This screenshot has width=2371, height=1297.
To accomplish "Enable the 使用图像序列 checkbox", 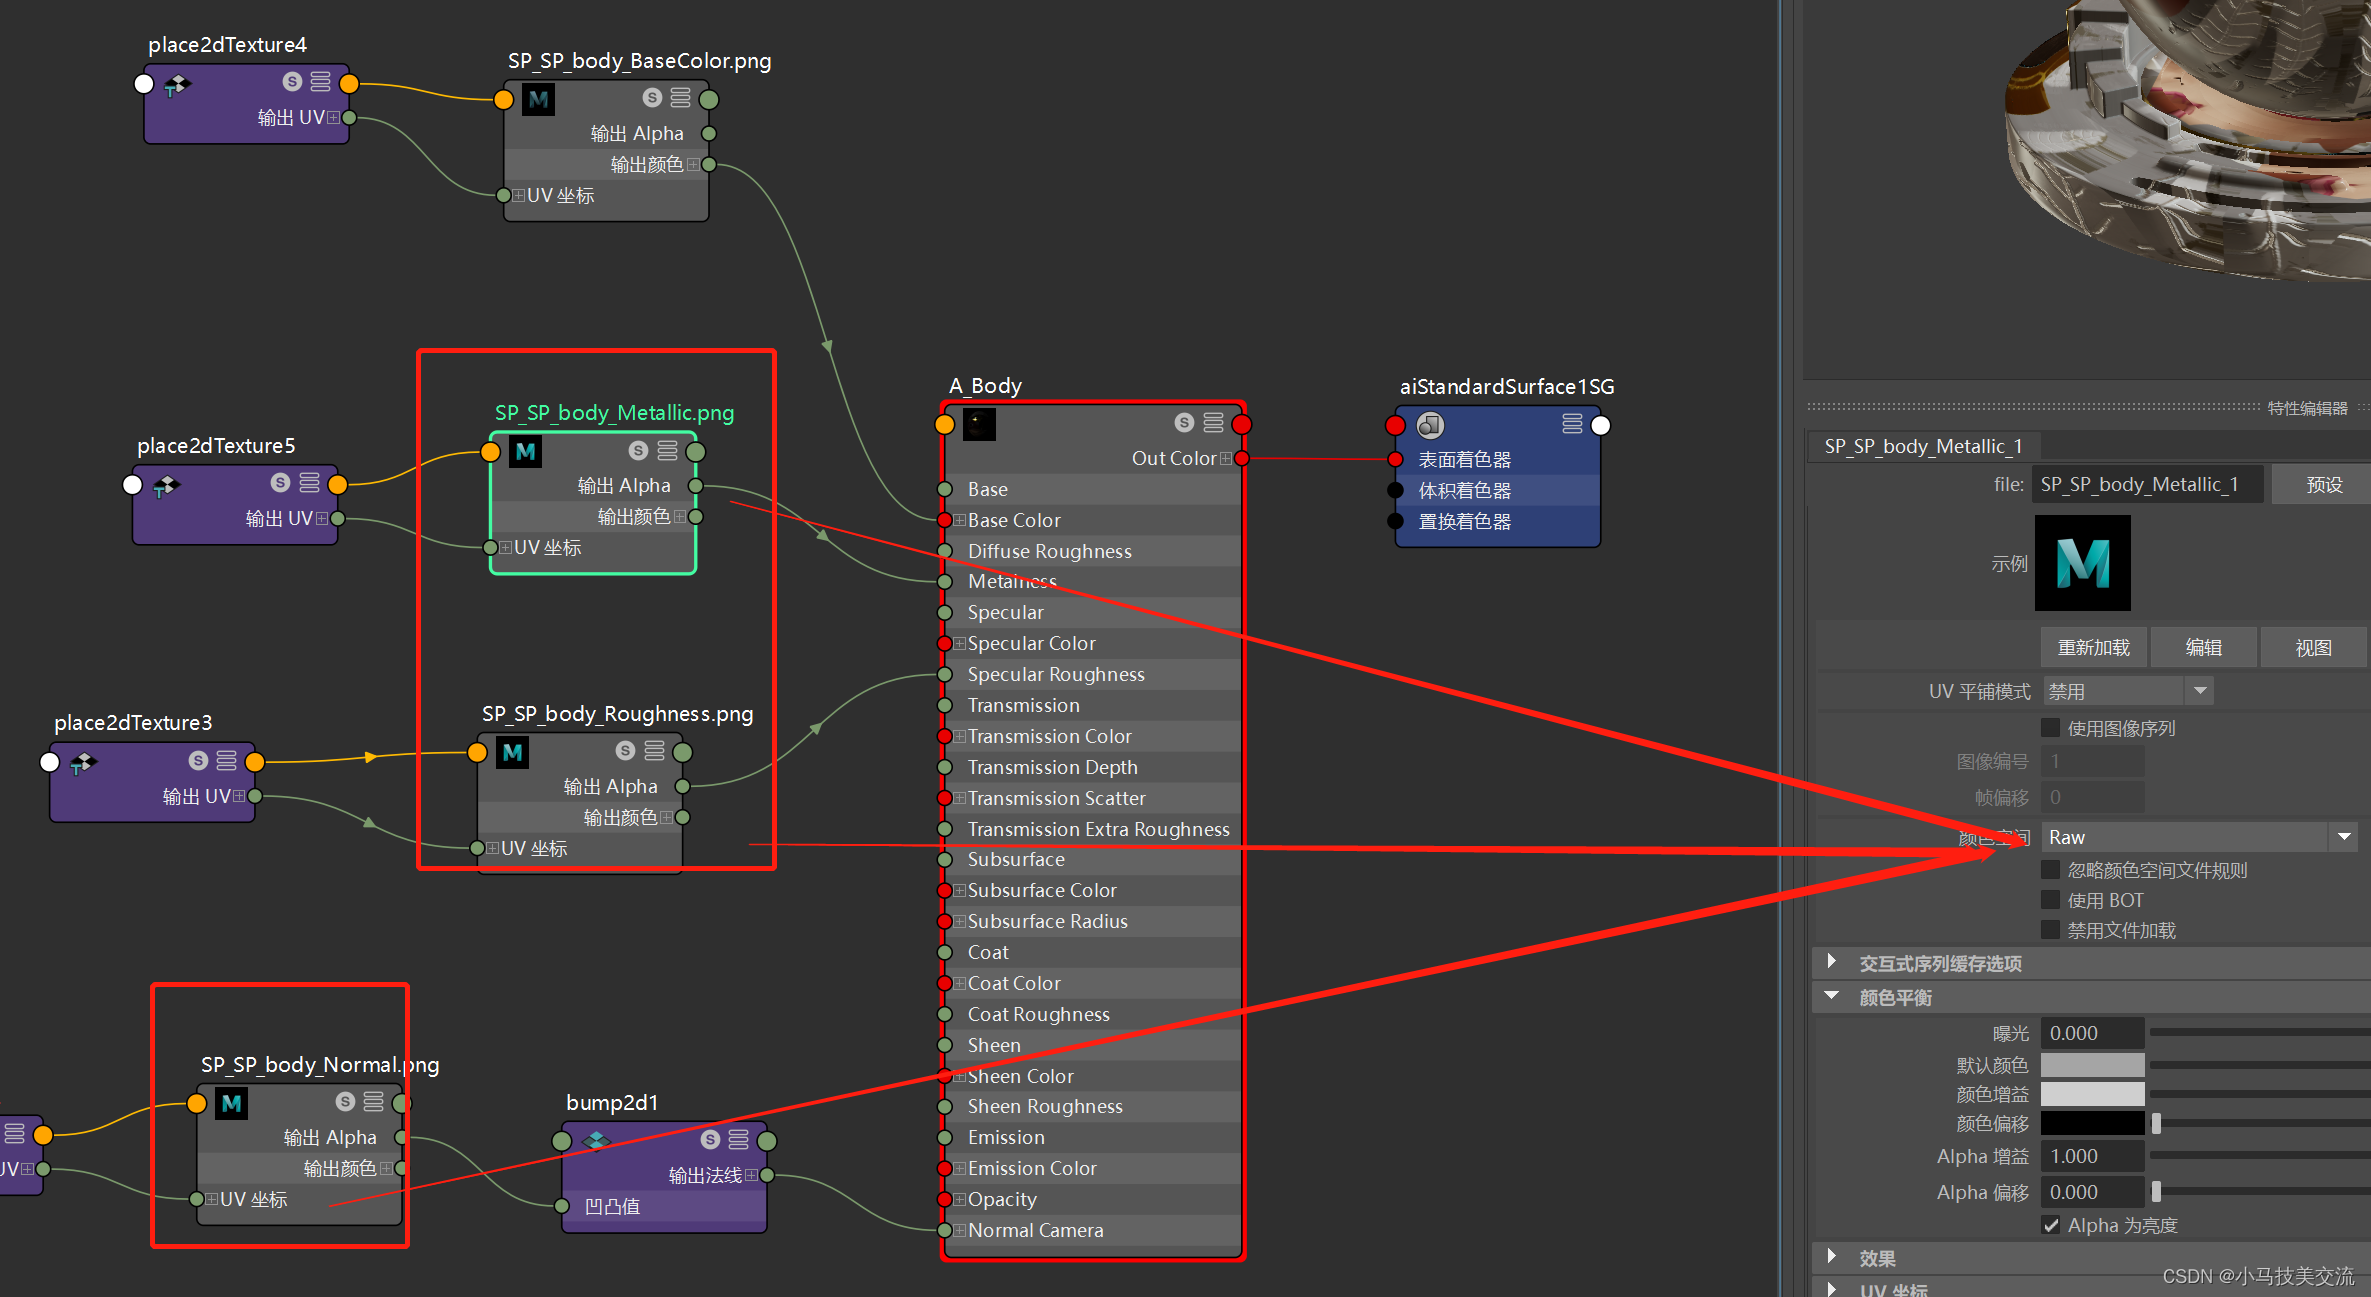I will tap(2051, 728).
